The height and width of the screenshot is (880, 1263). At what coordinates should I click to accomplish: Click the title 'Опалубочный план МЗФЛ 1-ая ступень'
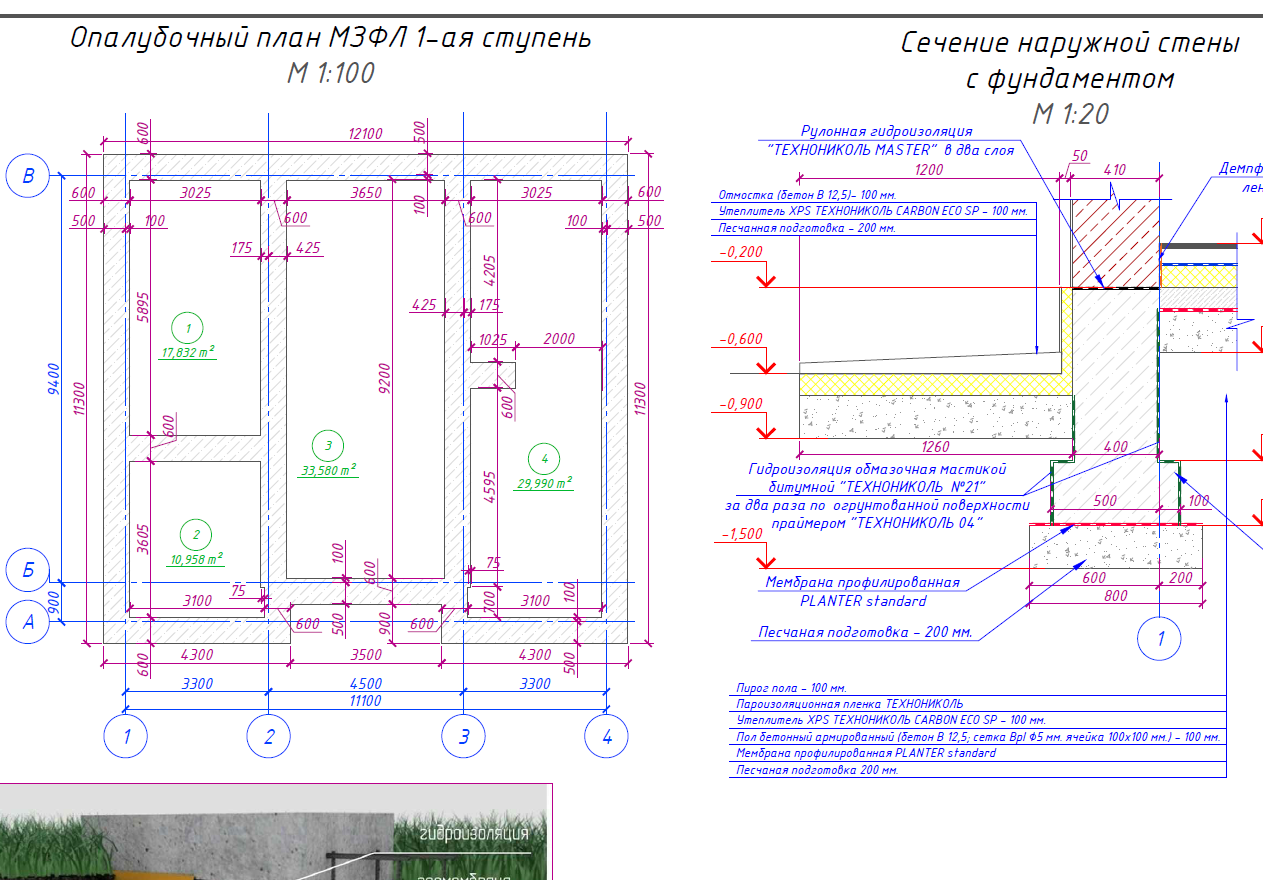pos(330,39)
